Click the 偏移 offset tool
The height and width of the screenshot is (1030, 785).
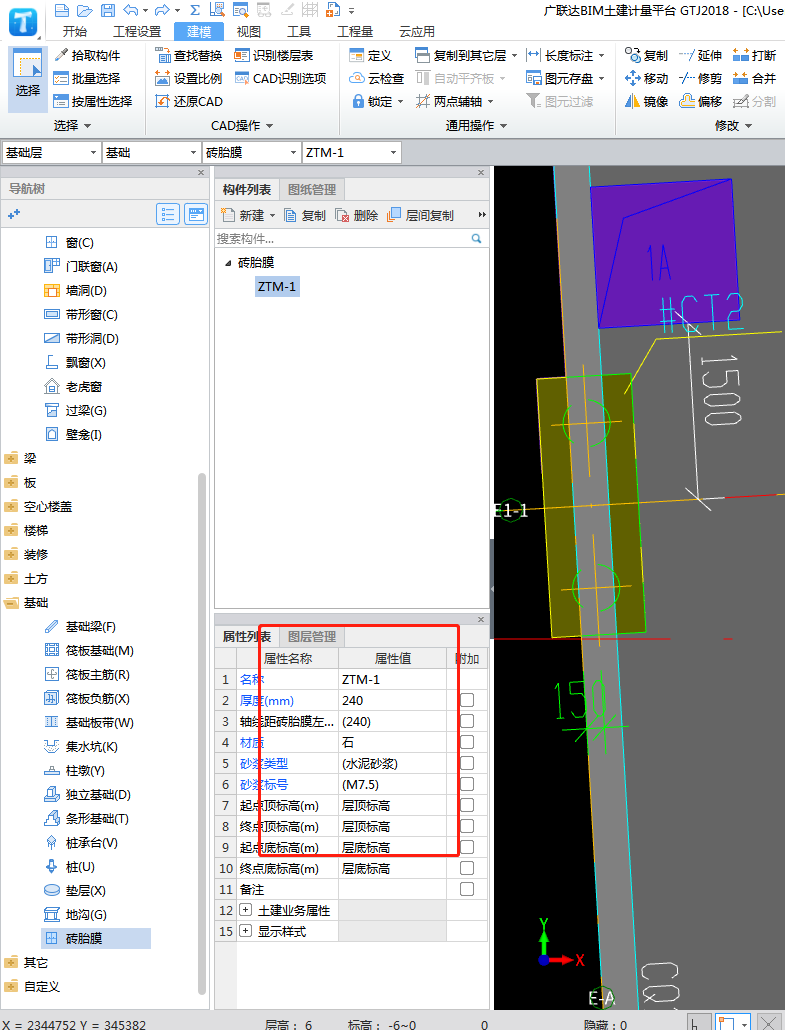700,101
